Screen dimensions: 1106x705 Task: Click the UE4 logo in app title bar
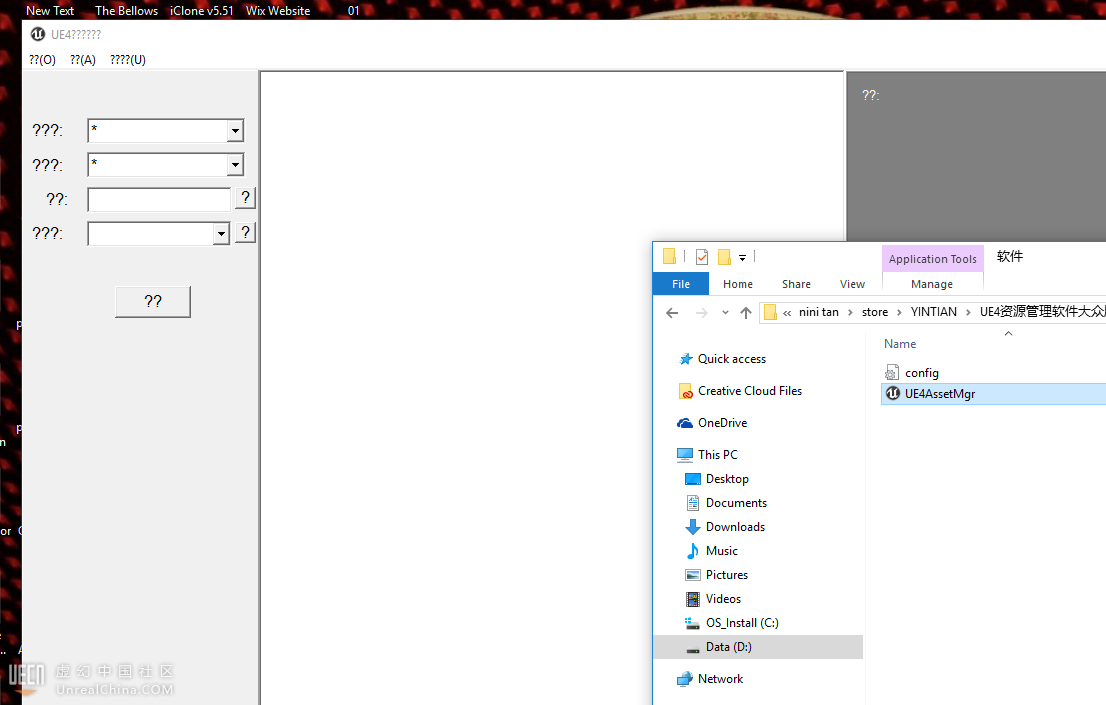click(38, 34)
